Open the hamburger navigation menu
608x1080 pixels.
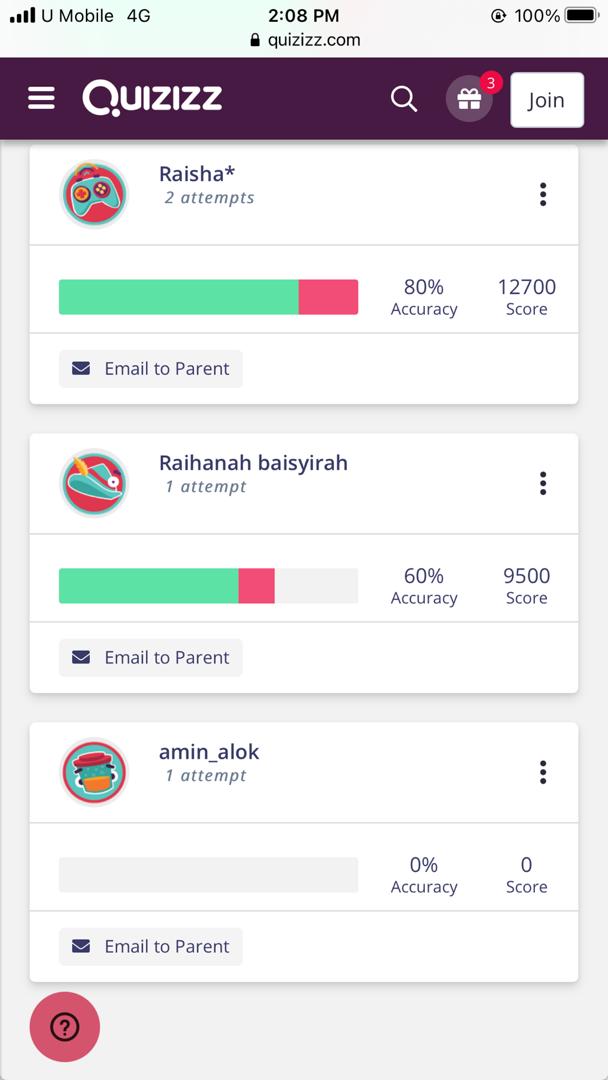[41, 98]
